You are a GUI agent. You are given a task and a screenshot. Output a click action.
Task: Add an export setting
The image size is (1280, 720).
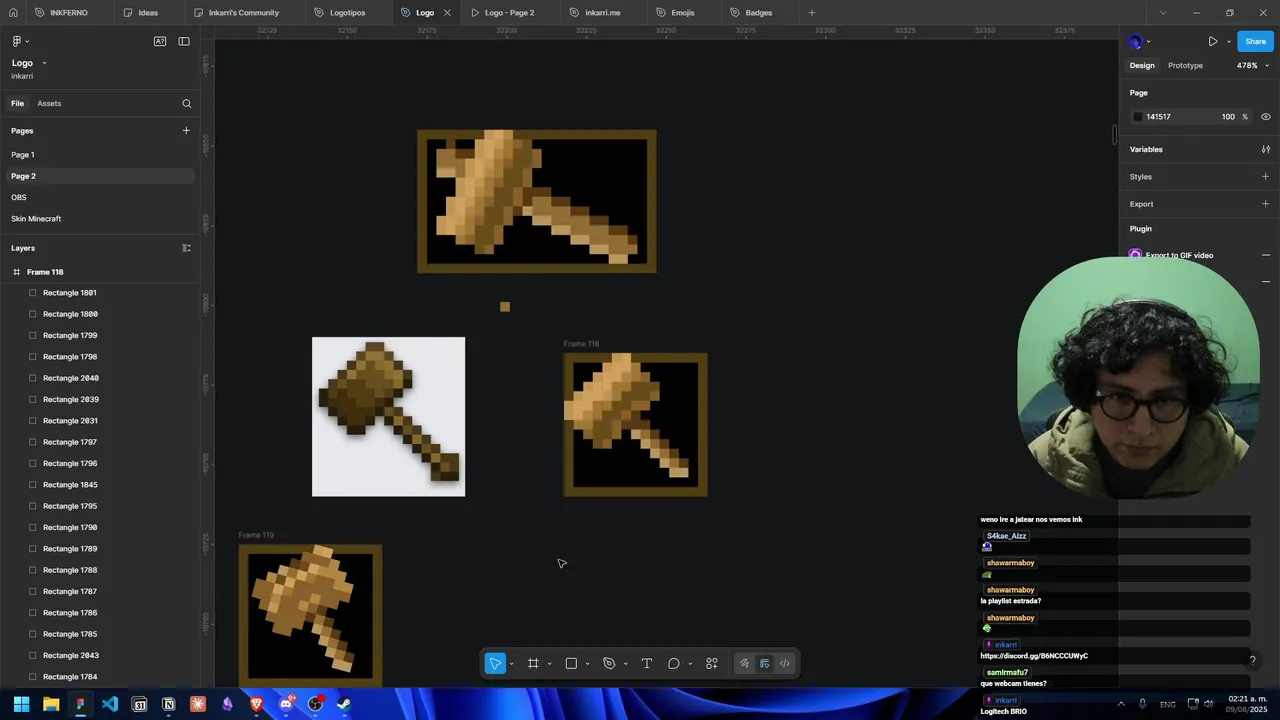click(x=1265, y=204)
